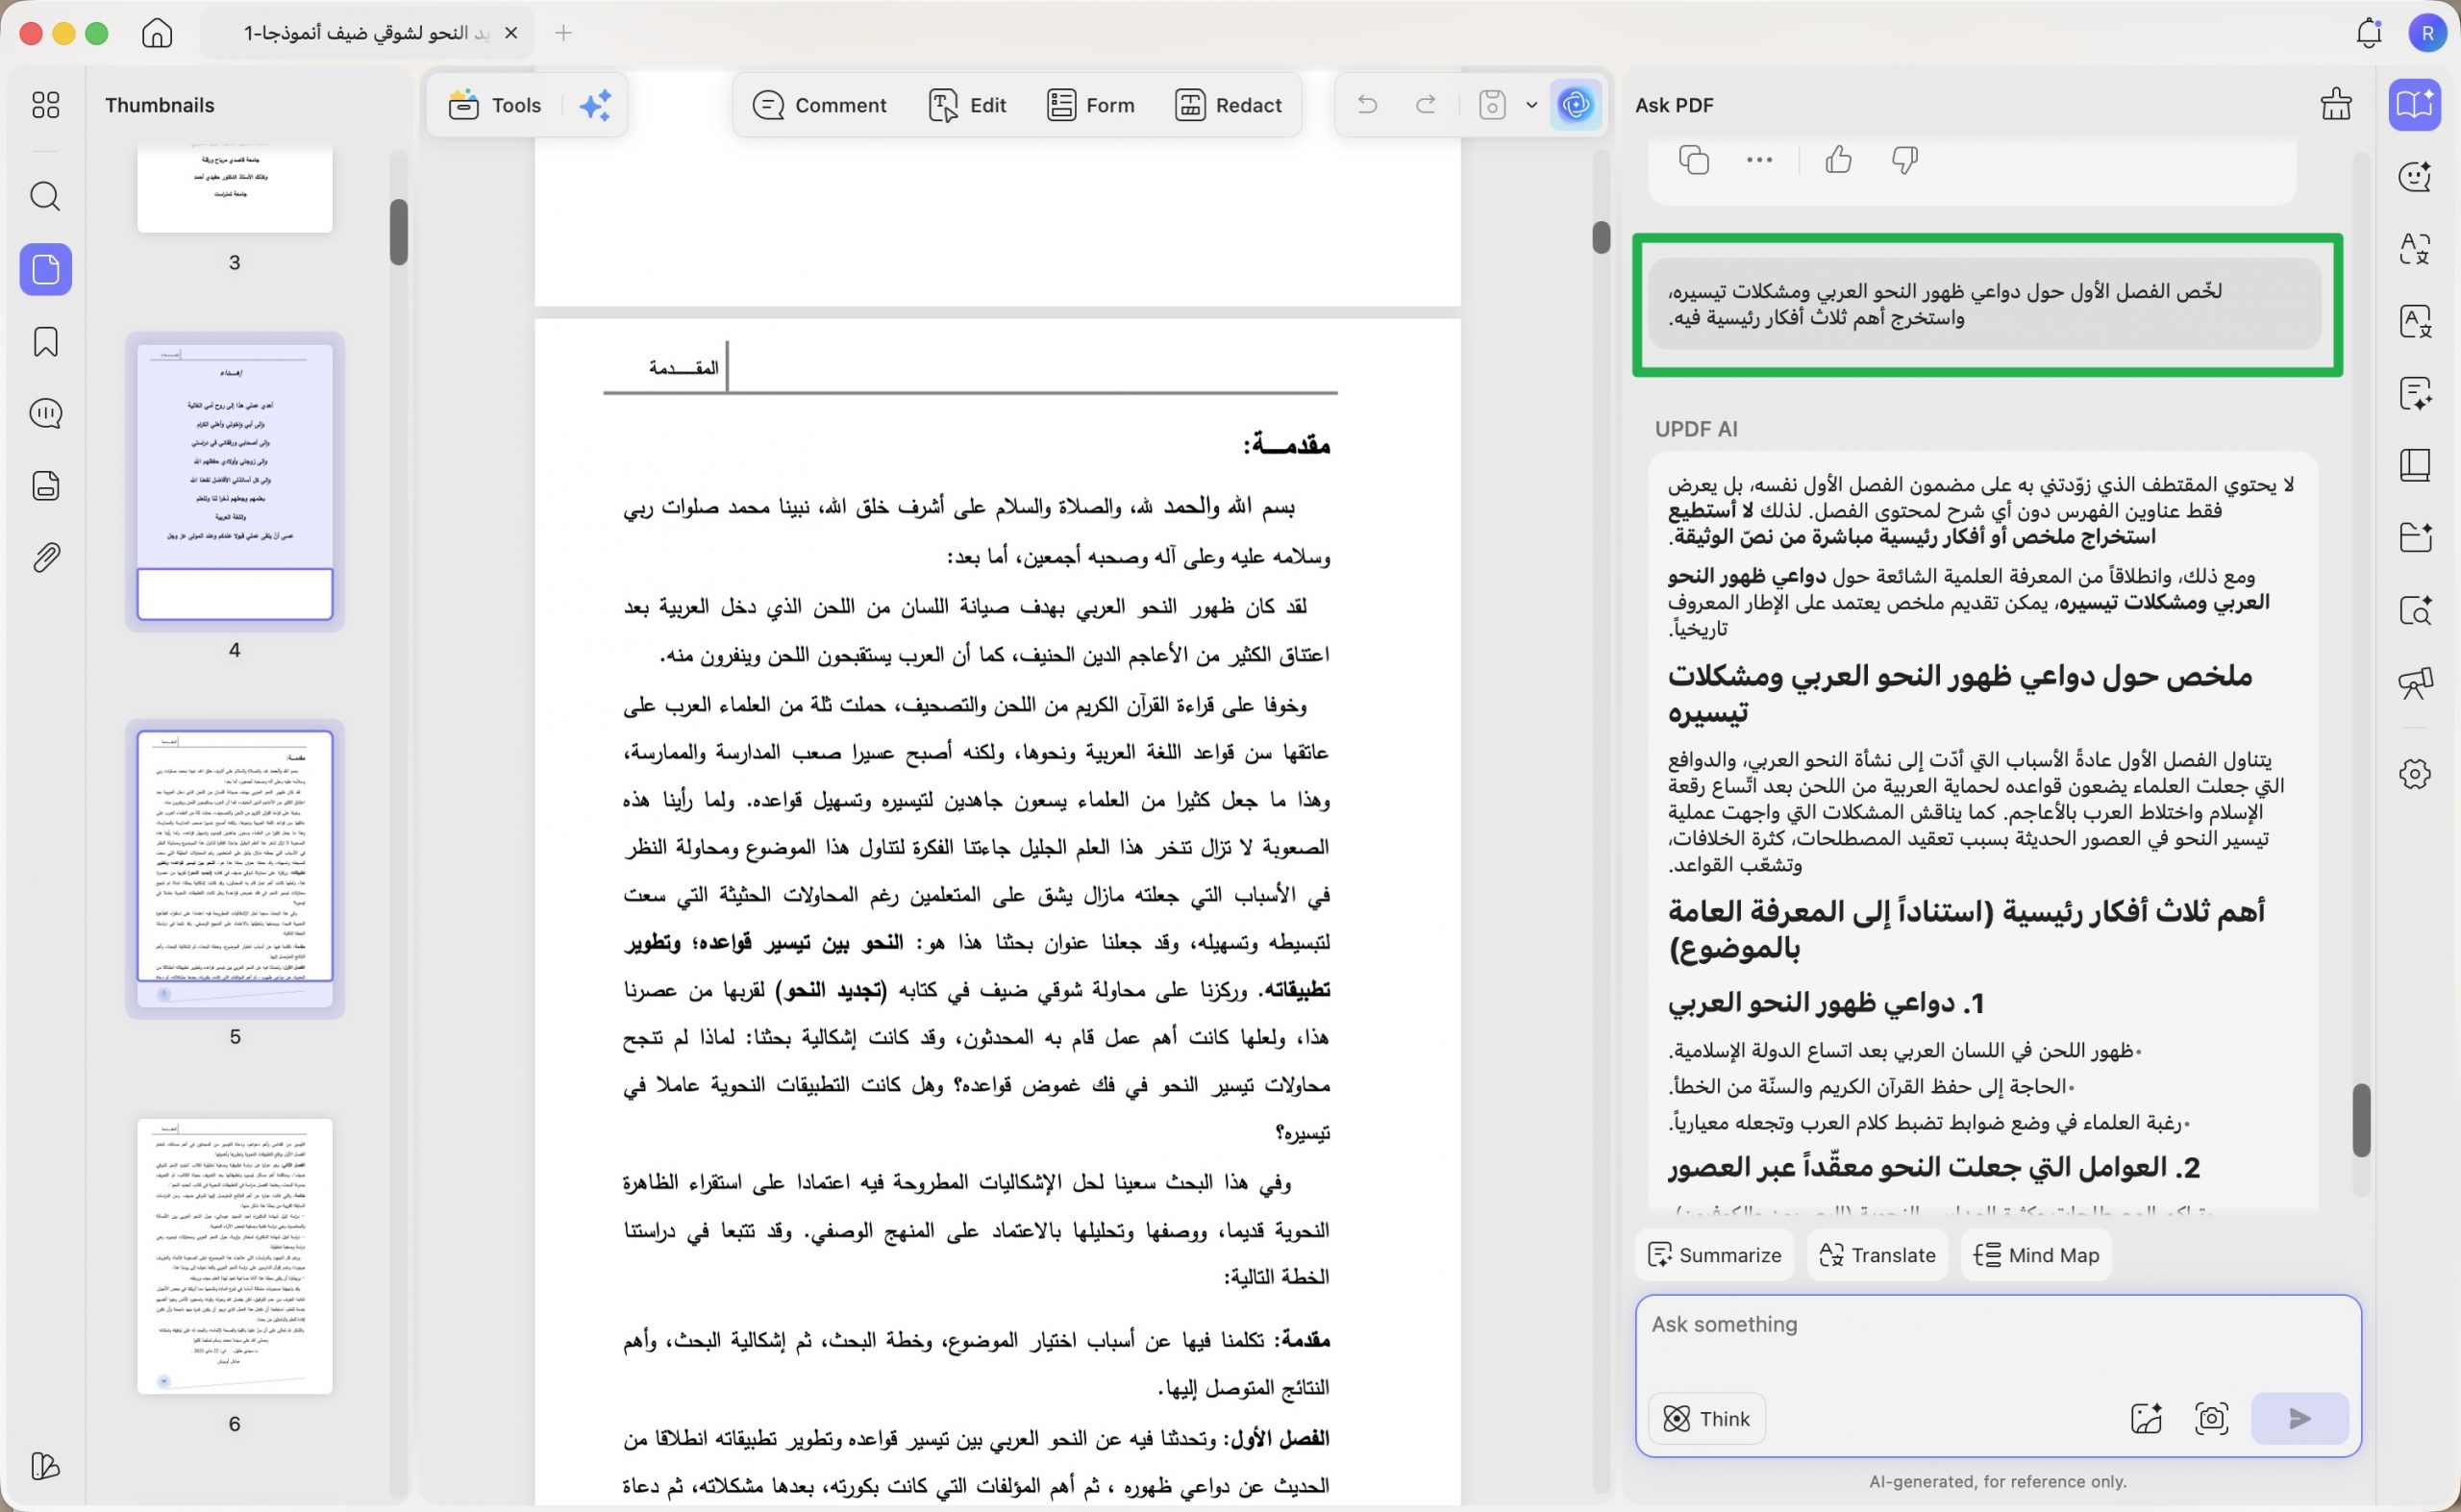Click the thumbnails panel scrollbar
The image size is (2461, 1512).
[399, 232]
